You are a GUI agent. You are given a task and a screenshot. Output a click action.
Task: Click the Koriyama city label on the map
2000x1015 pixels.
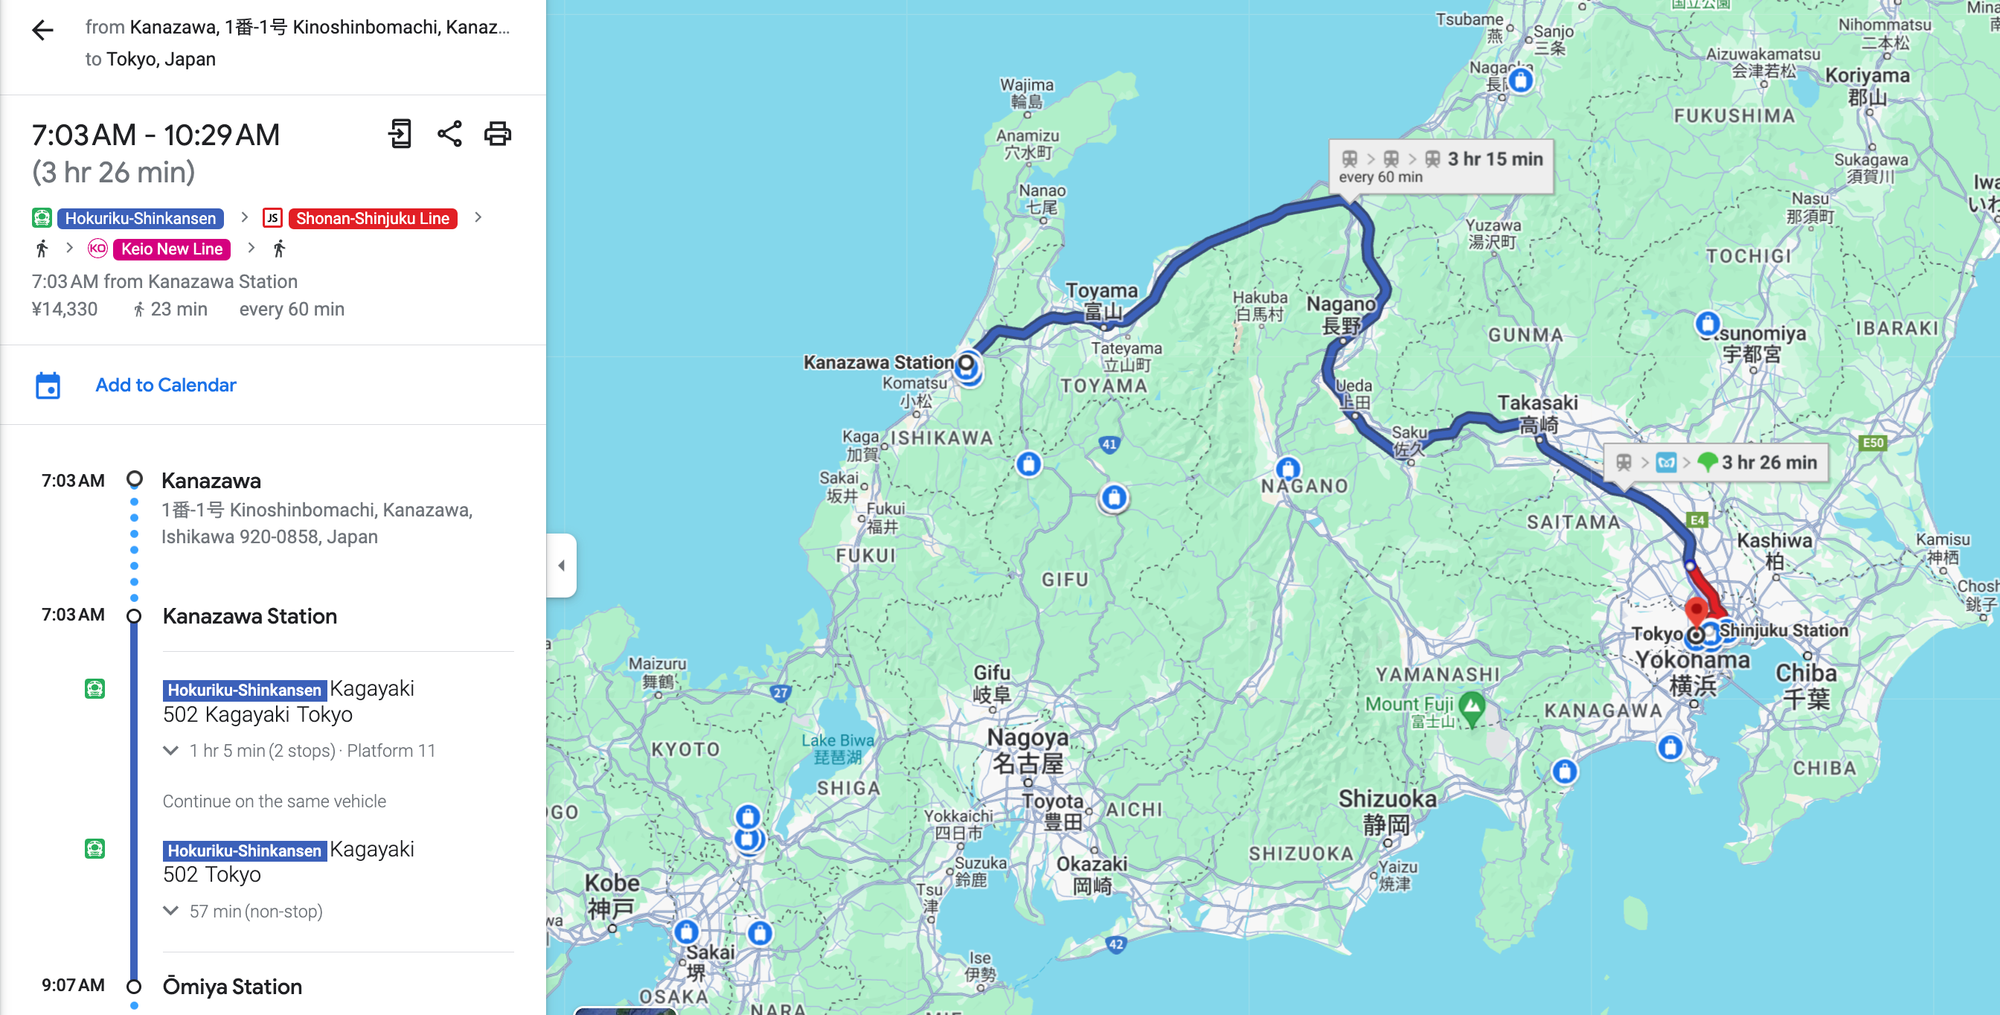coord(1867,86)
